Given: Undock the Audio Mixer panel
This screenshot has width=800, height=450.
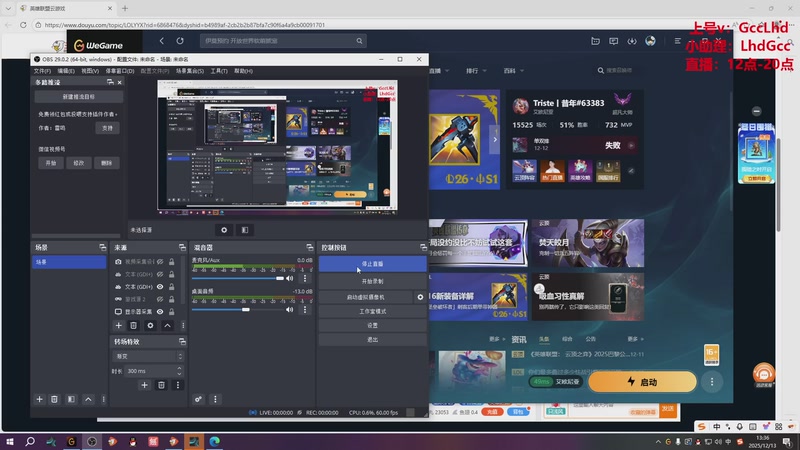Looking at the screenshot, I should pyautogui.click(x=310, y=247).
